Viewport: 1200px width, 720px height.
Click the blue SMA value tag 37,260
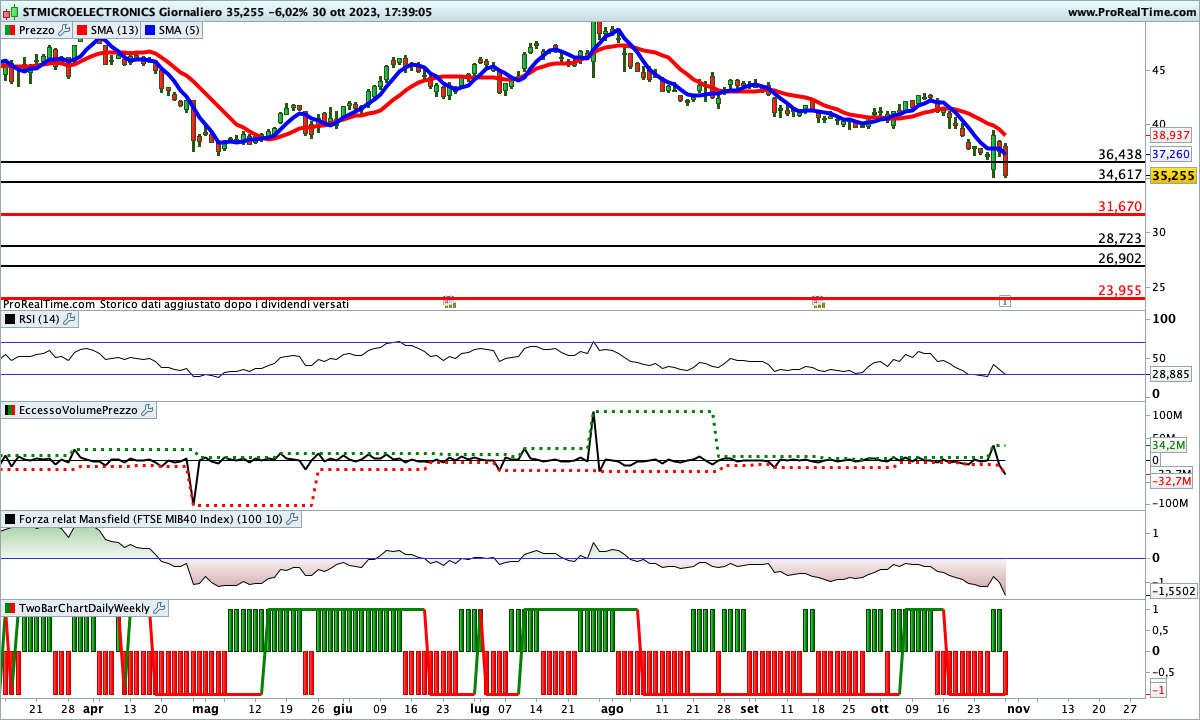pyautogui.click(x=1170, y=155)
